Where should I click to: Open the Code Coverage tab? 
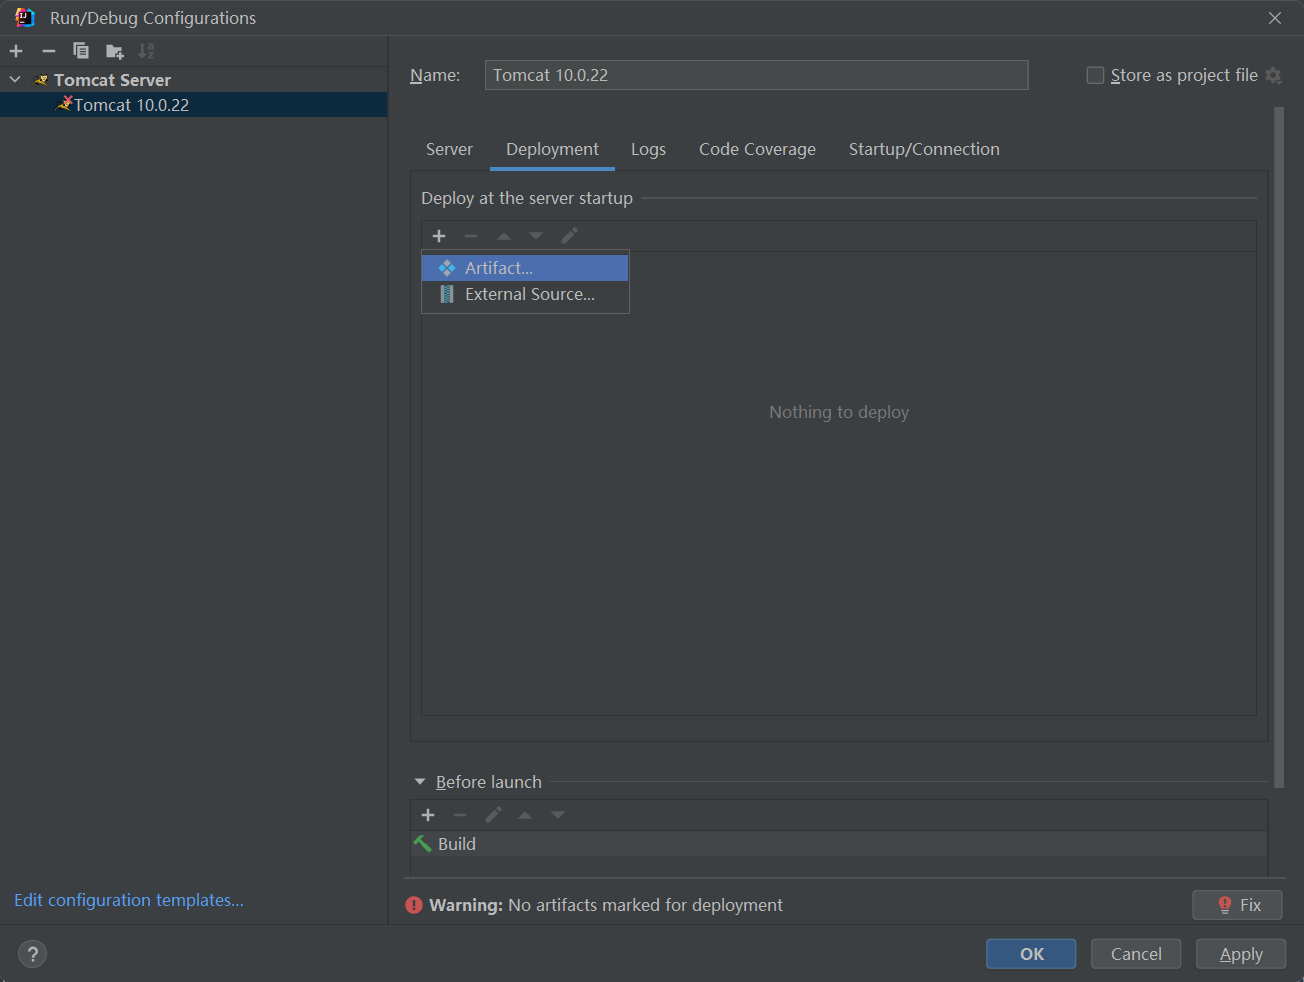tap(757, 149)
